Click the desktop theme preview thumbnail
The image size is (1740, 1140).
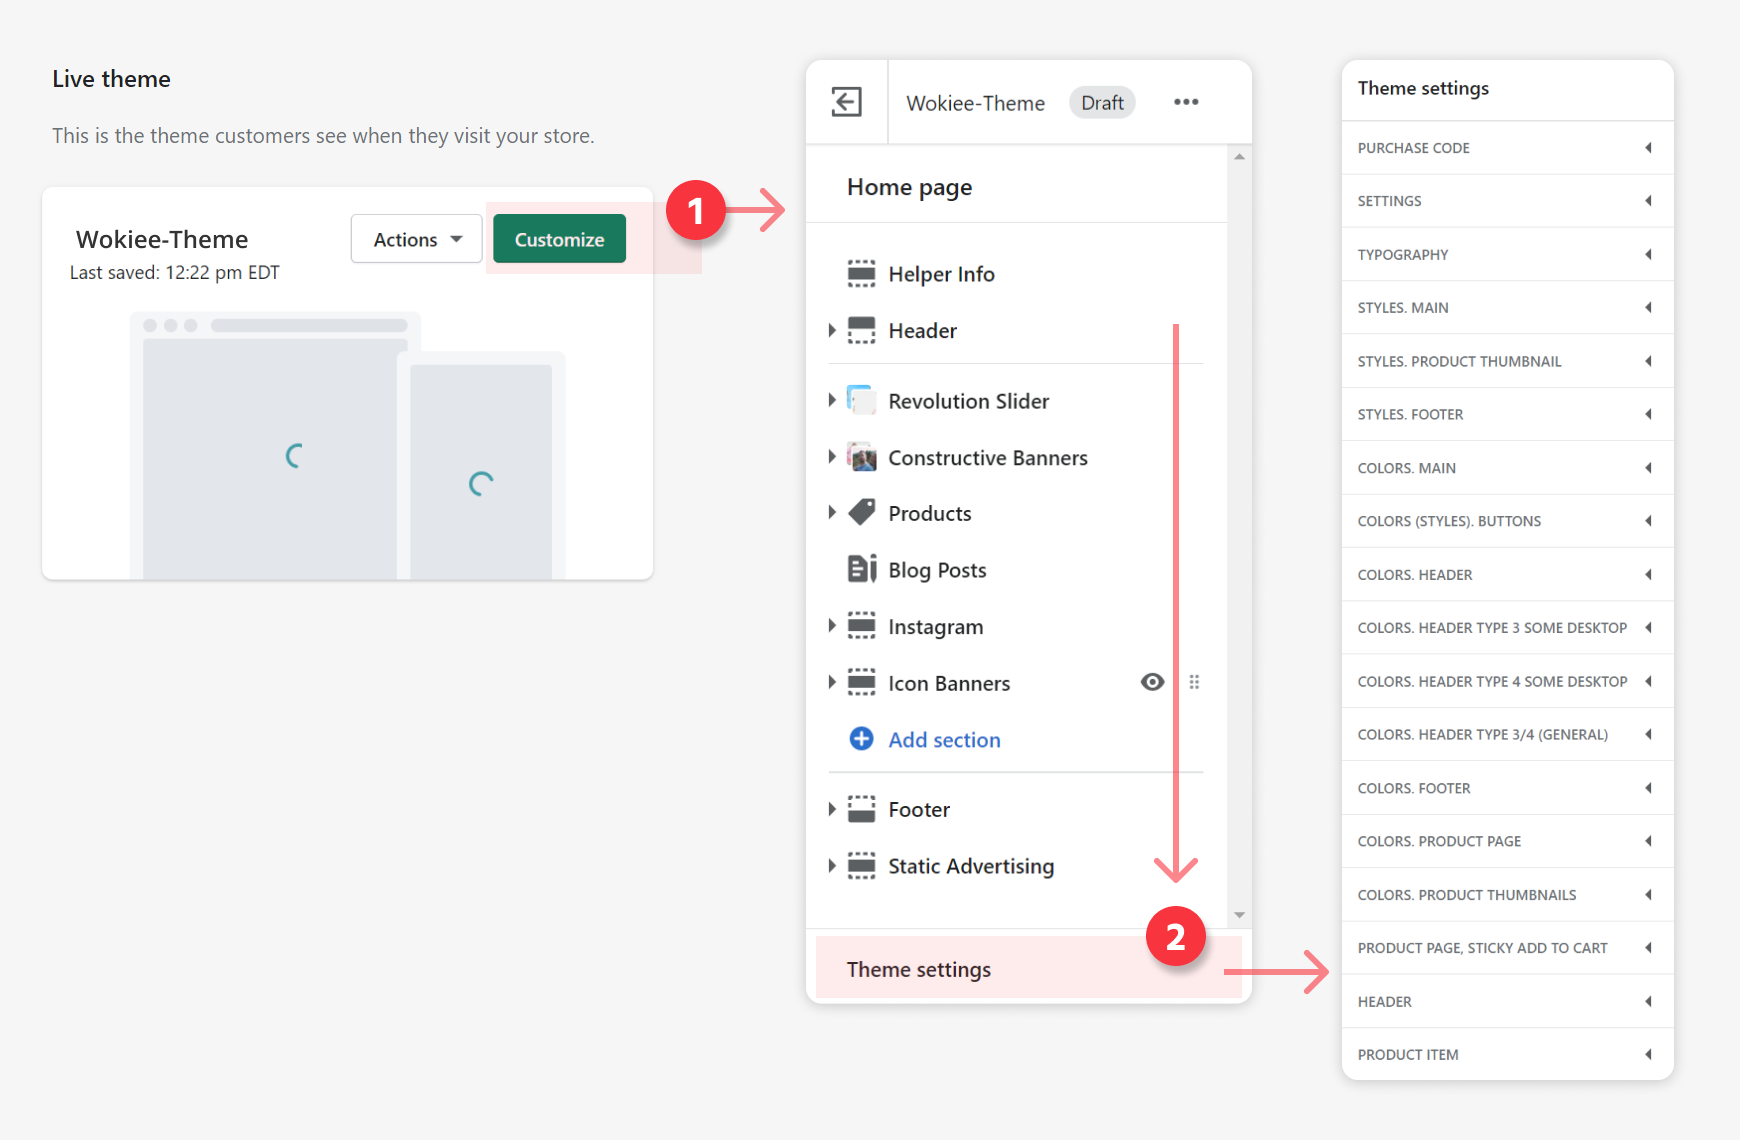click(270, 455)
